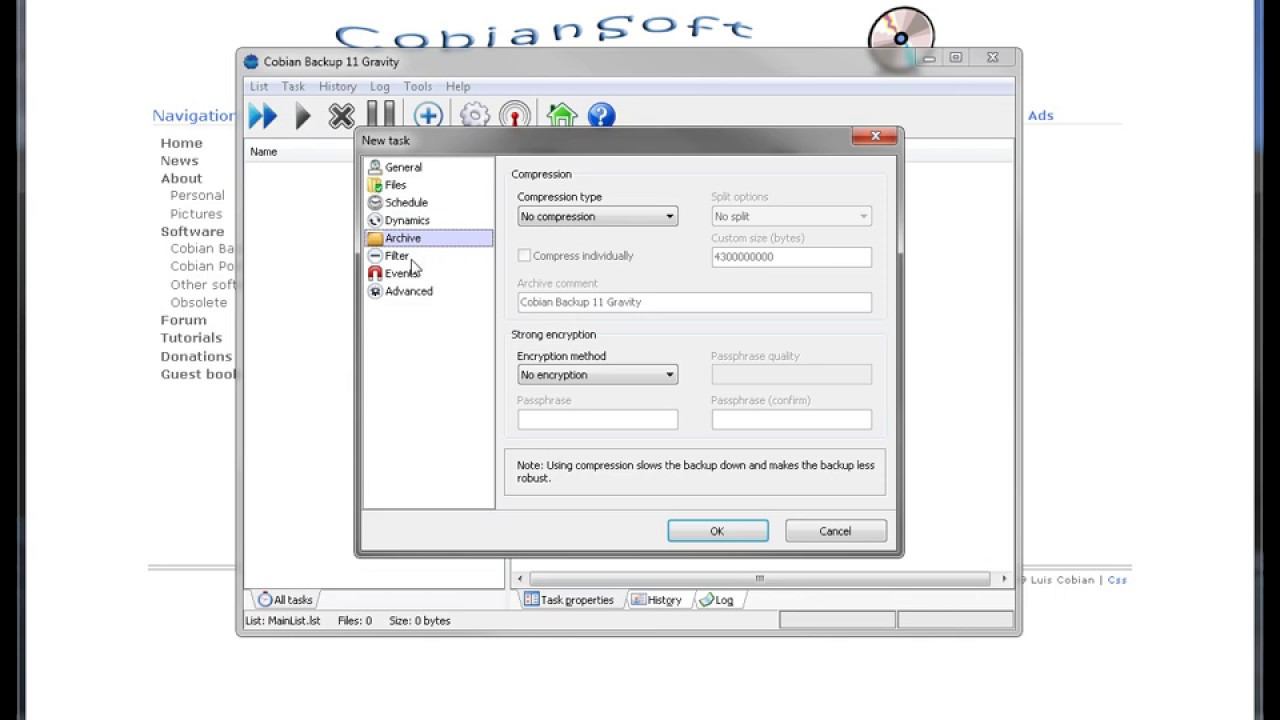
Task: Visit CobianSoft site via the home icon
Action: [x=561, y=115]
